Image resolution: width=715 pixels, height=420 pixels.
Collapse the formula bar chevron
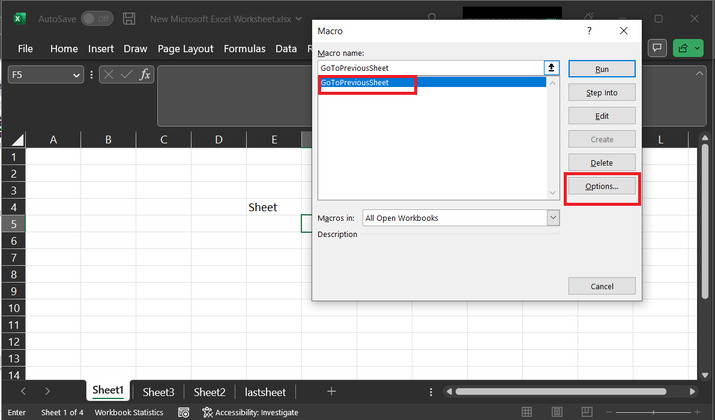[699, 73]
